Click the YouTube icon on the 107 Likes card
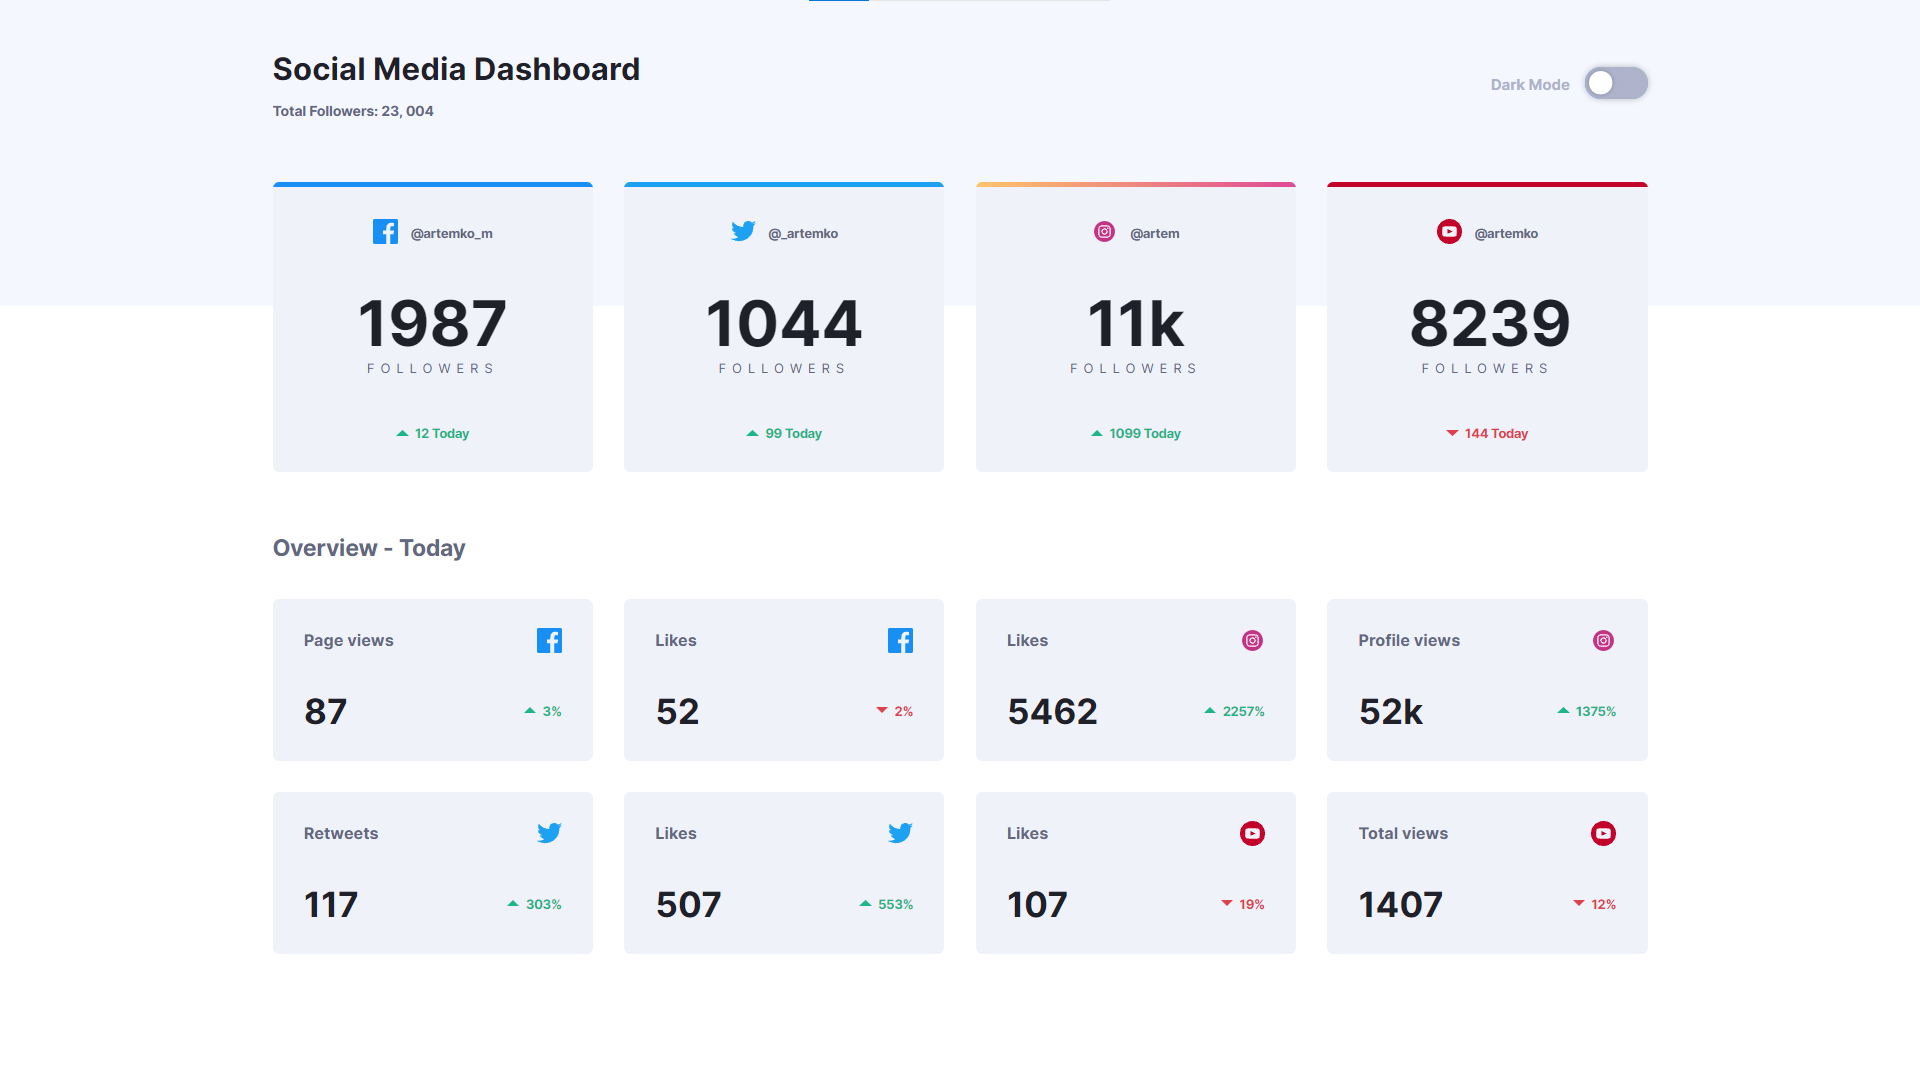The width and height of the screenshot is (1920, 1080). [1252, 832]
